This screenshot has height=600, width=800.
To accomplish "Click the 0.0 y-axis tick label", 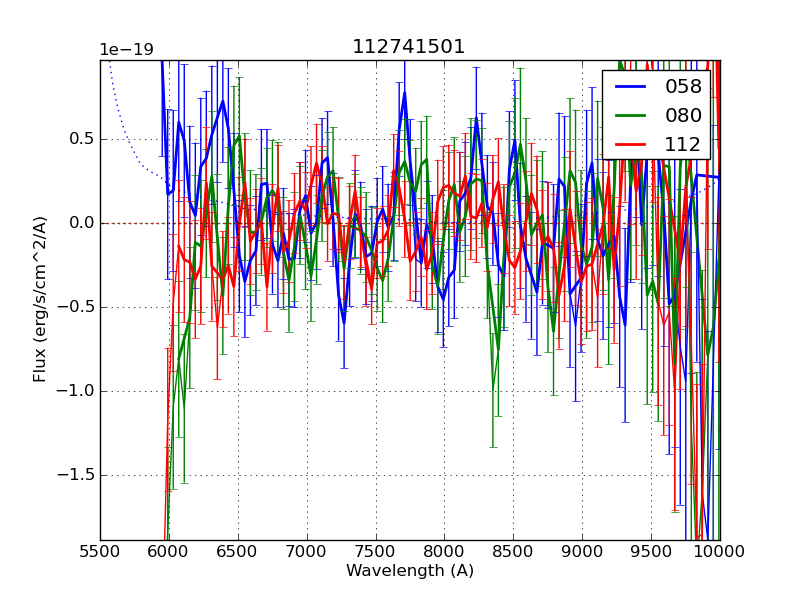I will pyautogui.click(x=78, y=223).
